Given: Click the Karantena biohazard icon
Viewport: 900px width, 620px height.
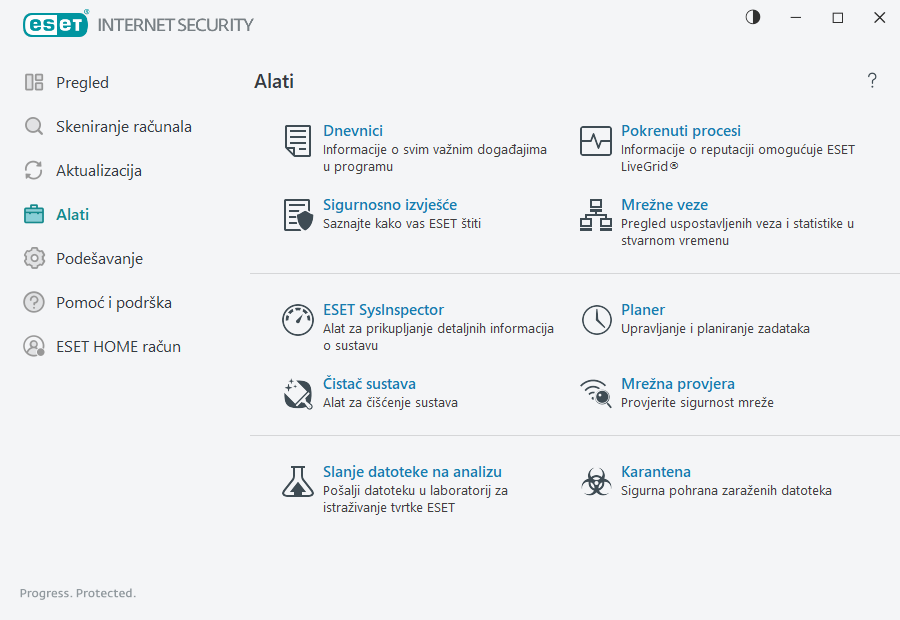Looking at the screenshot, I should coord(596,482).
